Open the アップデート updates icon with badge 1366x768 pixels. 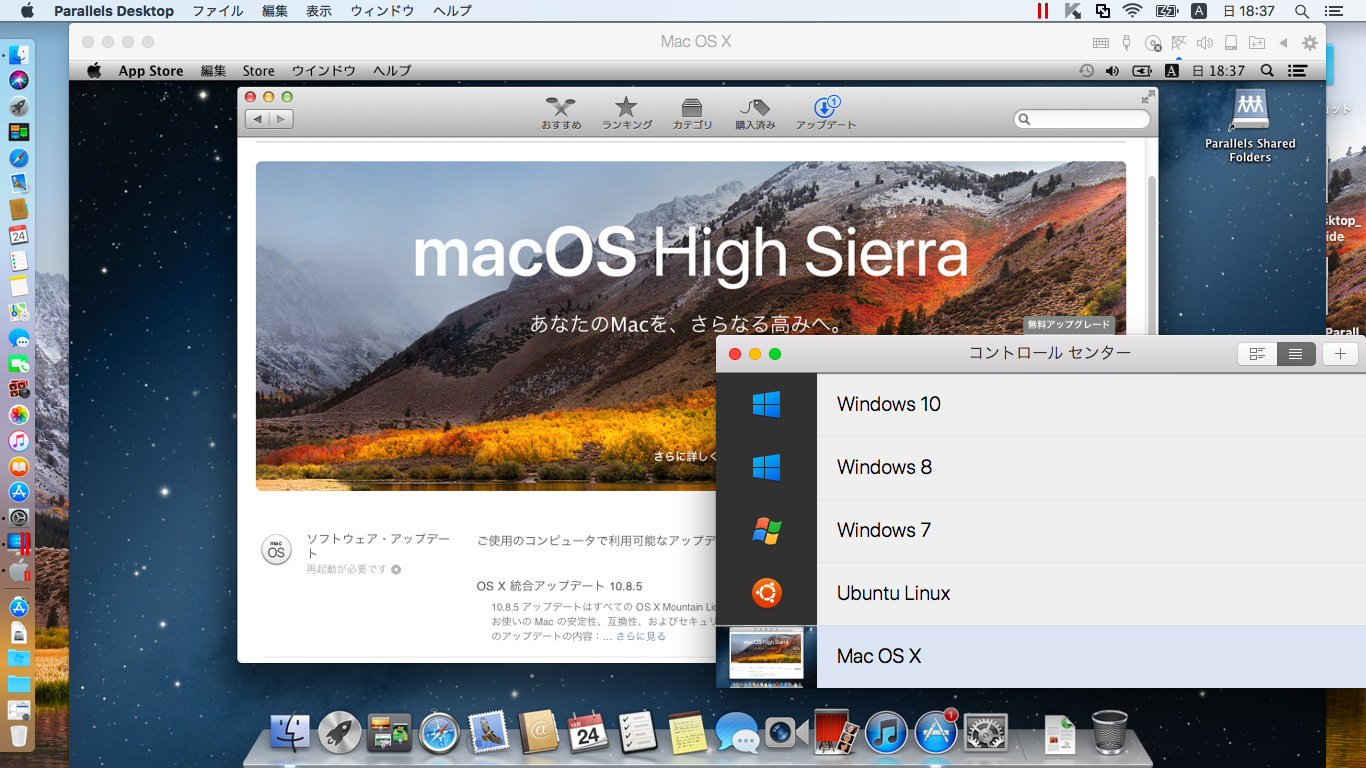pos(826,113)
